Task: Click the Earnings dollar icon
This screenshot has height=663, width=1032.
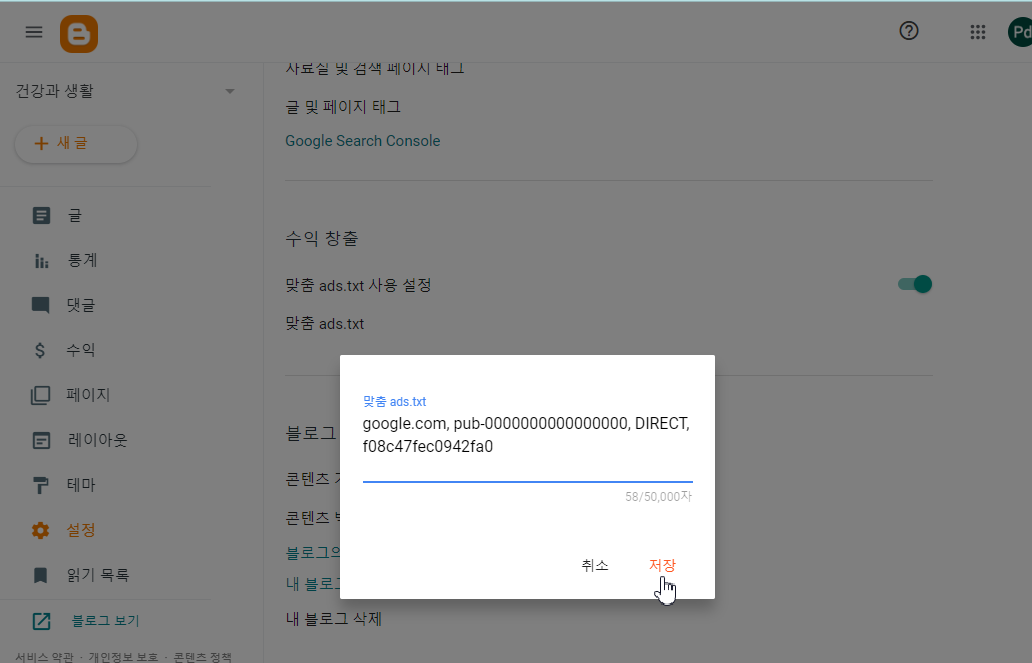Action: click(40, 349)
